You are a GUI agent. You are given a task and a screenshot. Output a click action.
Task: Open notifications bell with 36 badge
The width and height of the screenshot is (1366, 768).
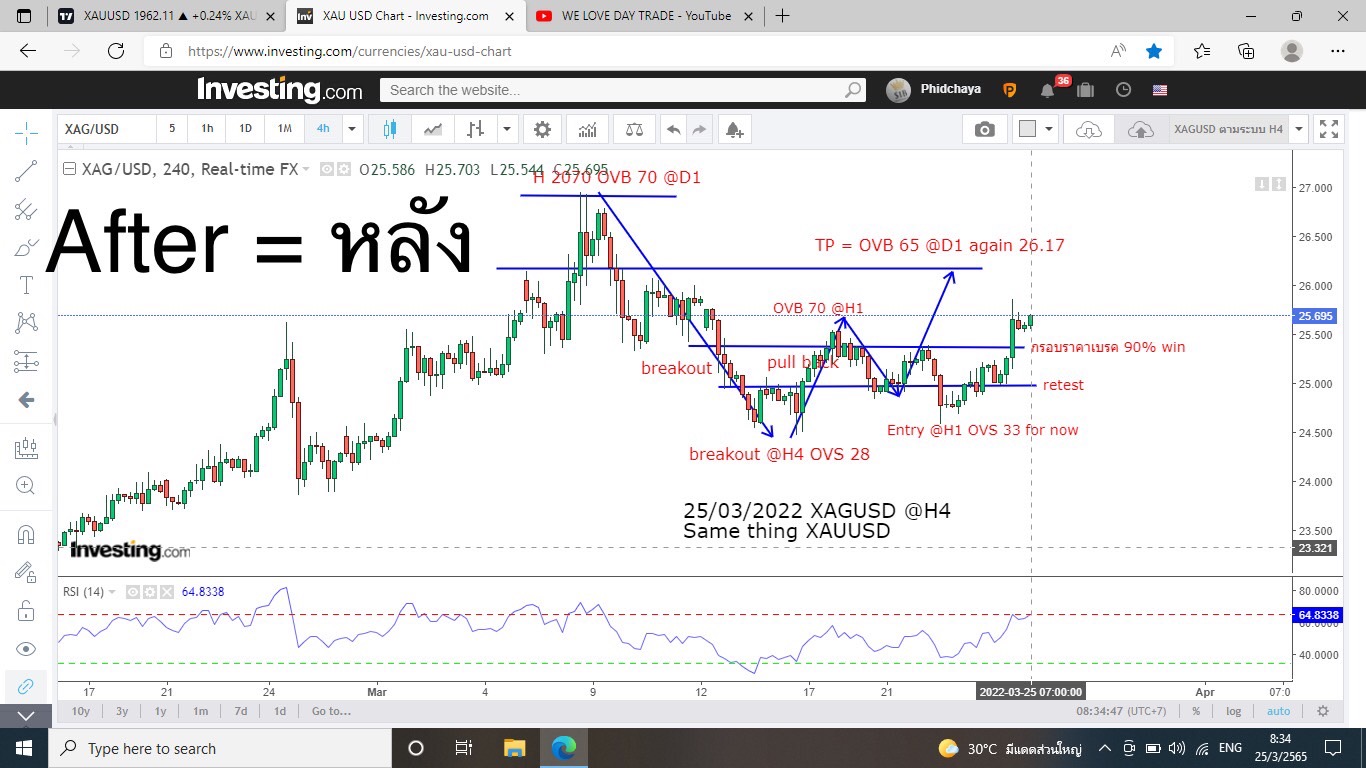[1047, 90]
